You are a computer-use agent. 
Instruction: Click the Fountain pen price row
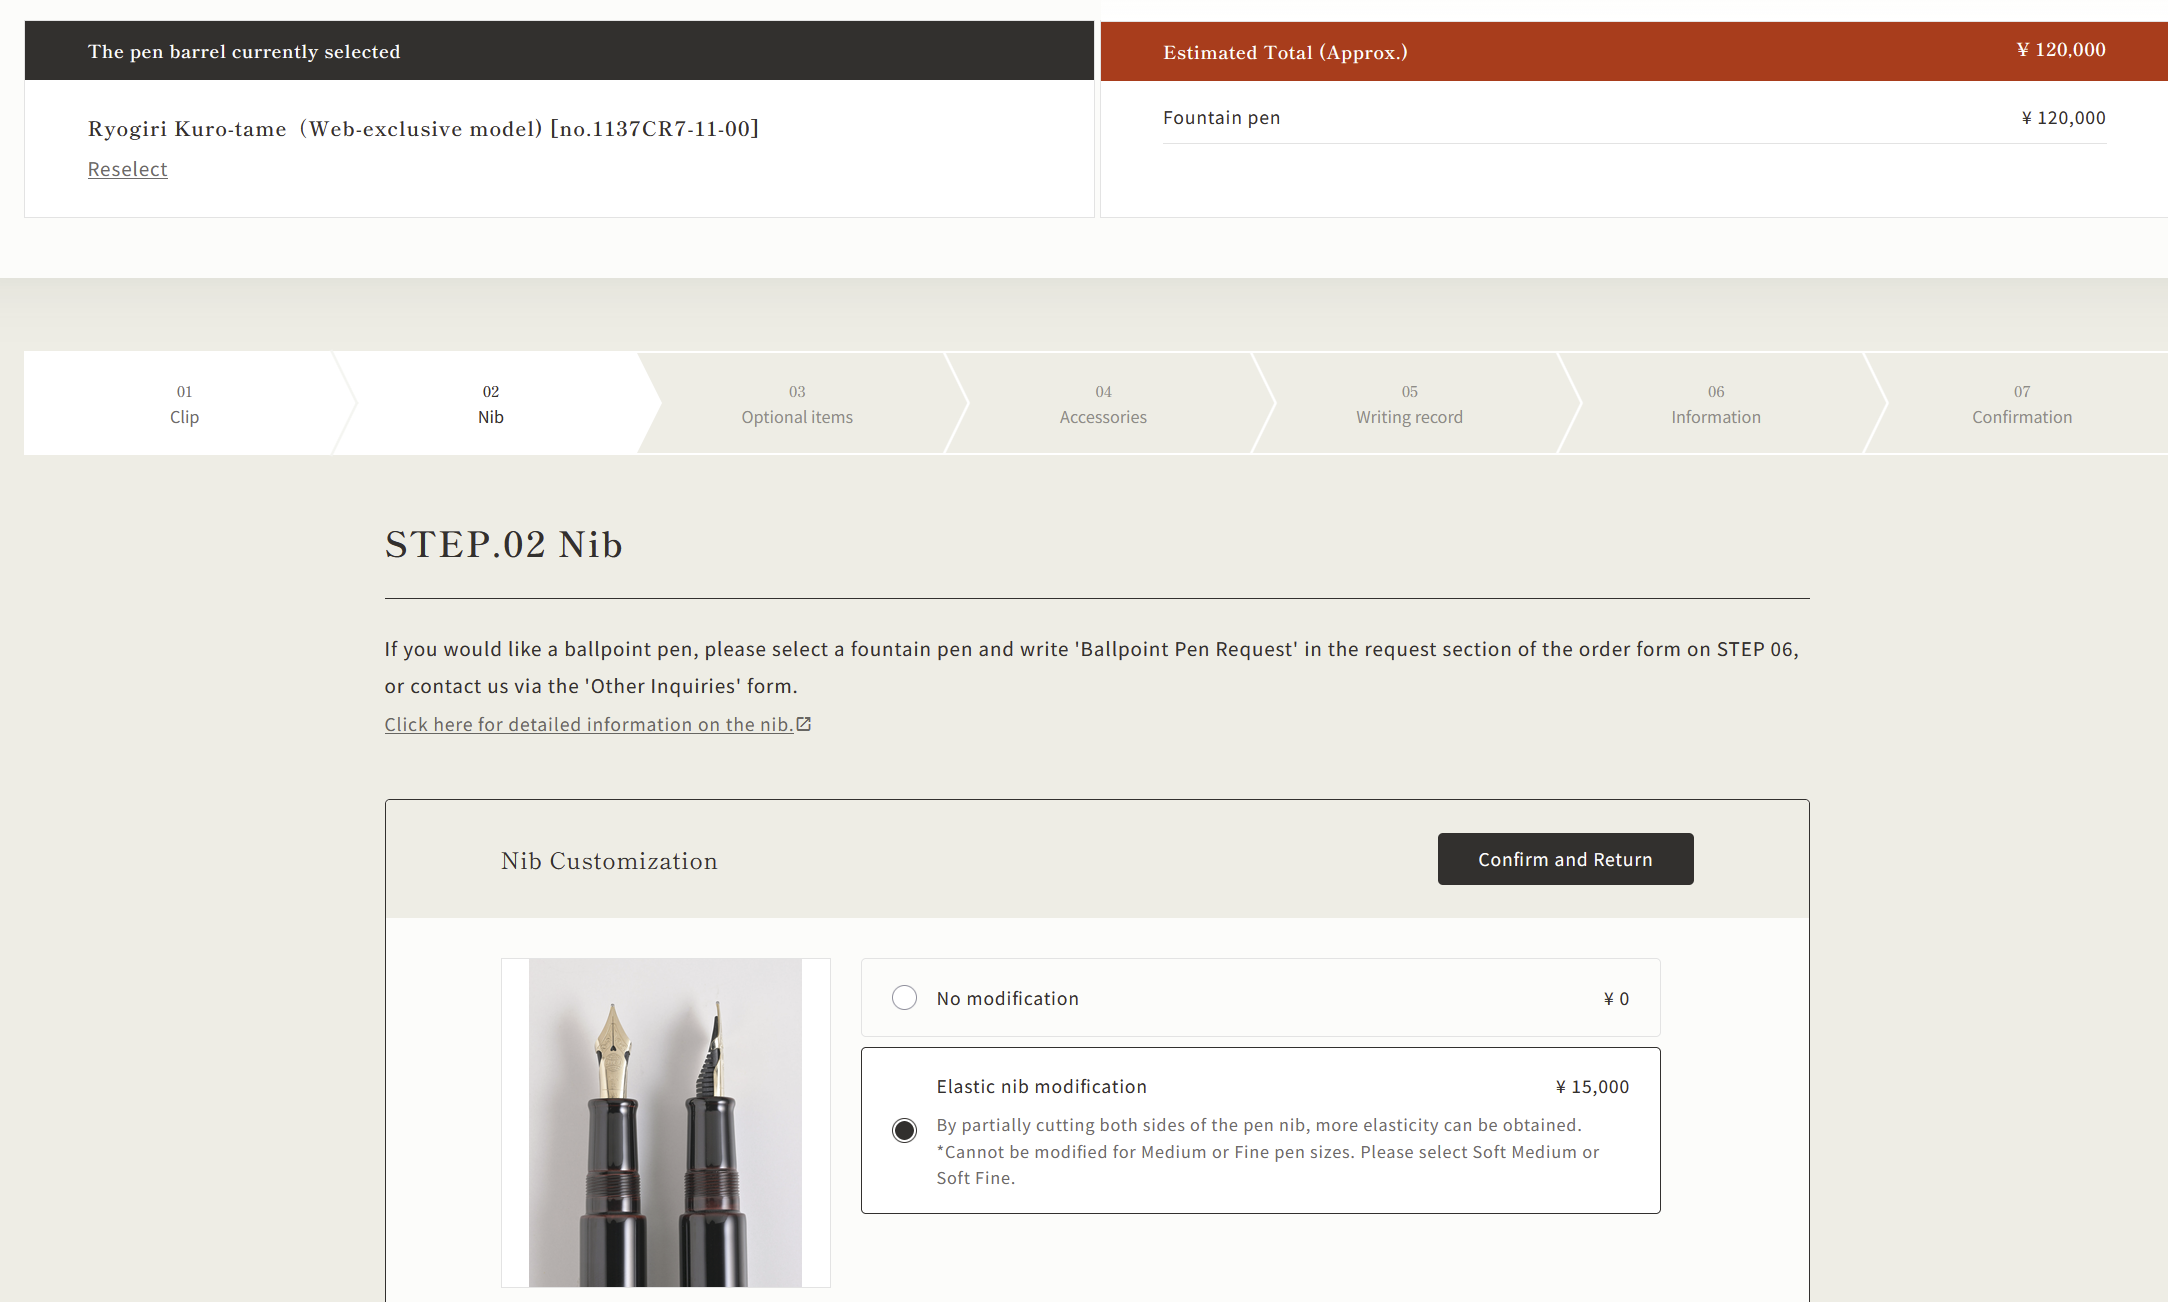point(1634,118)
